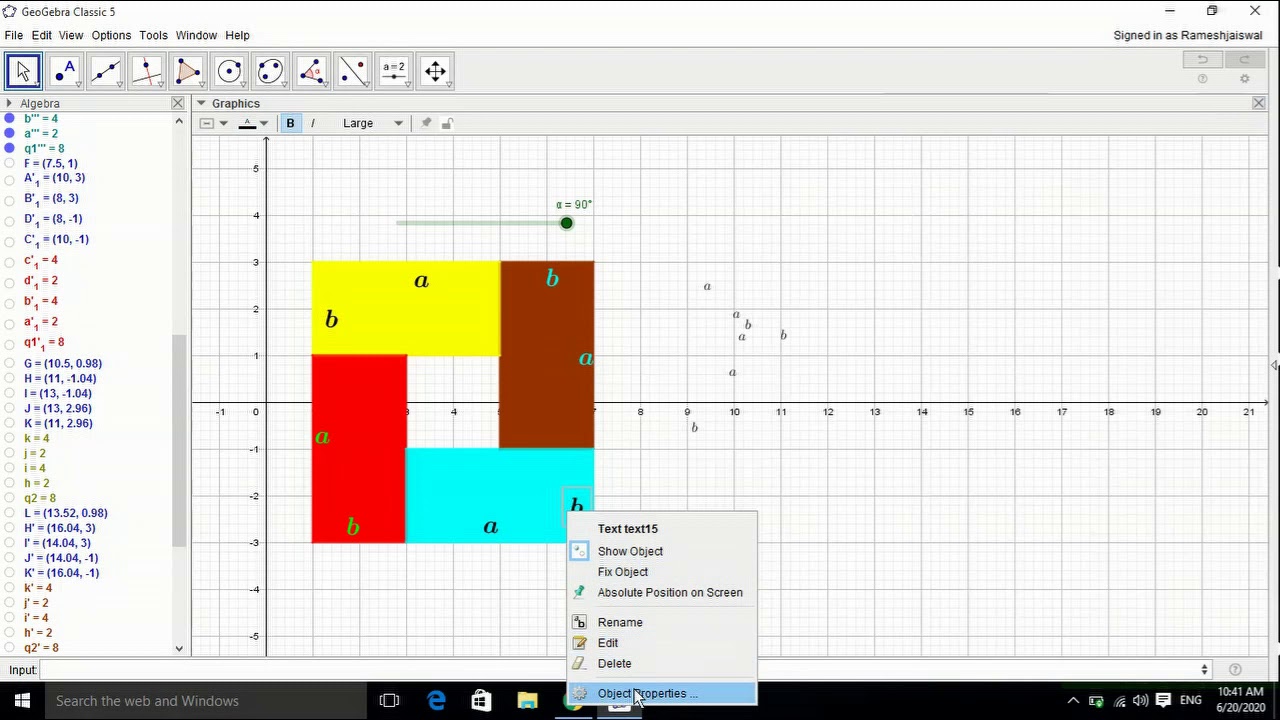The width and height of the screenshot is (1280, 720).
Task: Open the input help icon
Action: pos(1235,670)
